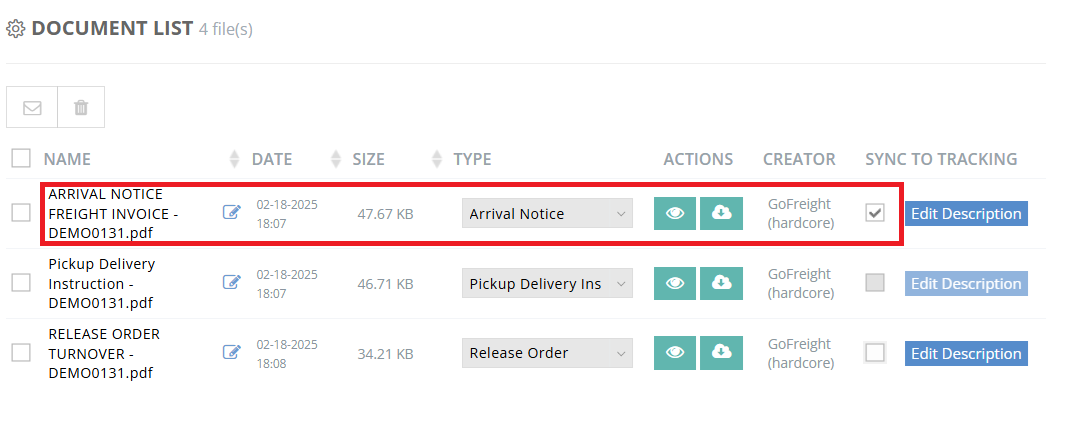Image resolution: width=1069 pixels, height=444 pixels.
Task: Sort documents by the Size column
Action: coord(368,159)
